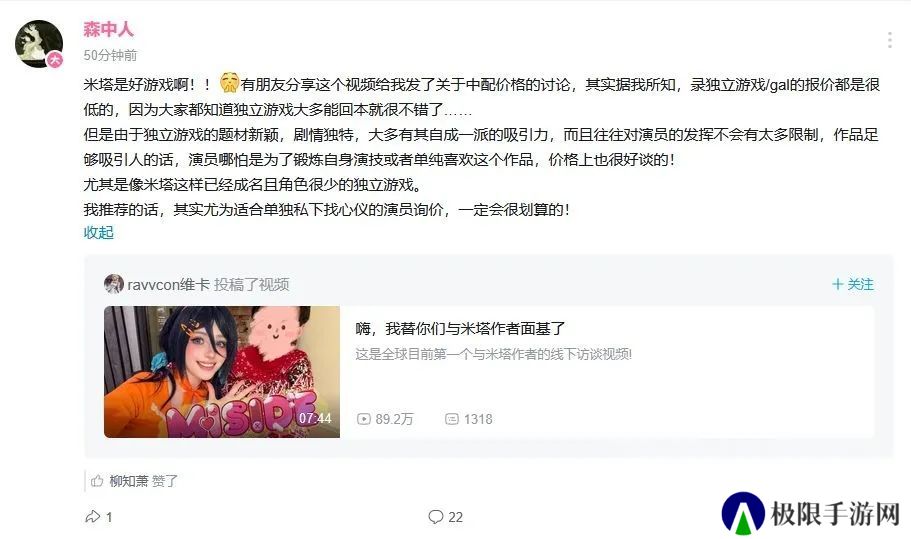This screenshot has width=911, height=539.
Task: Open the comments bubble icon
Action: click(435, 516)
